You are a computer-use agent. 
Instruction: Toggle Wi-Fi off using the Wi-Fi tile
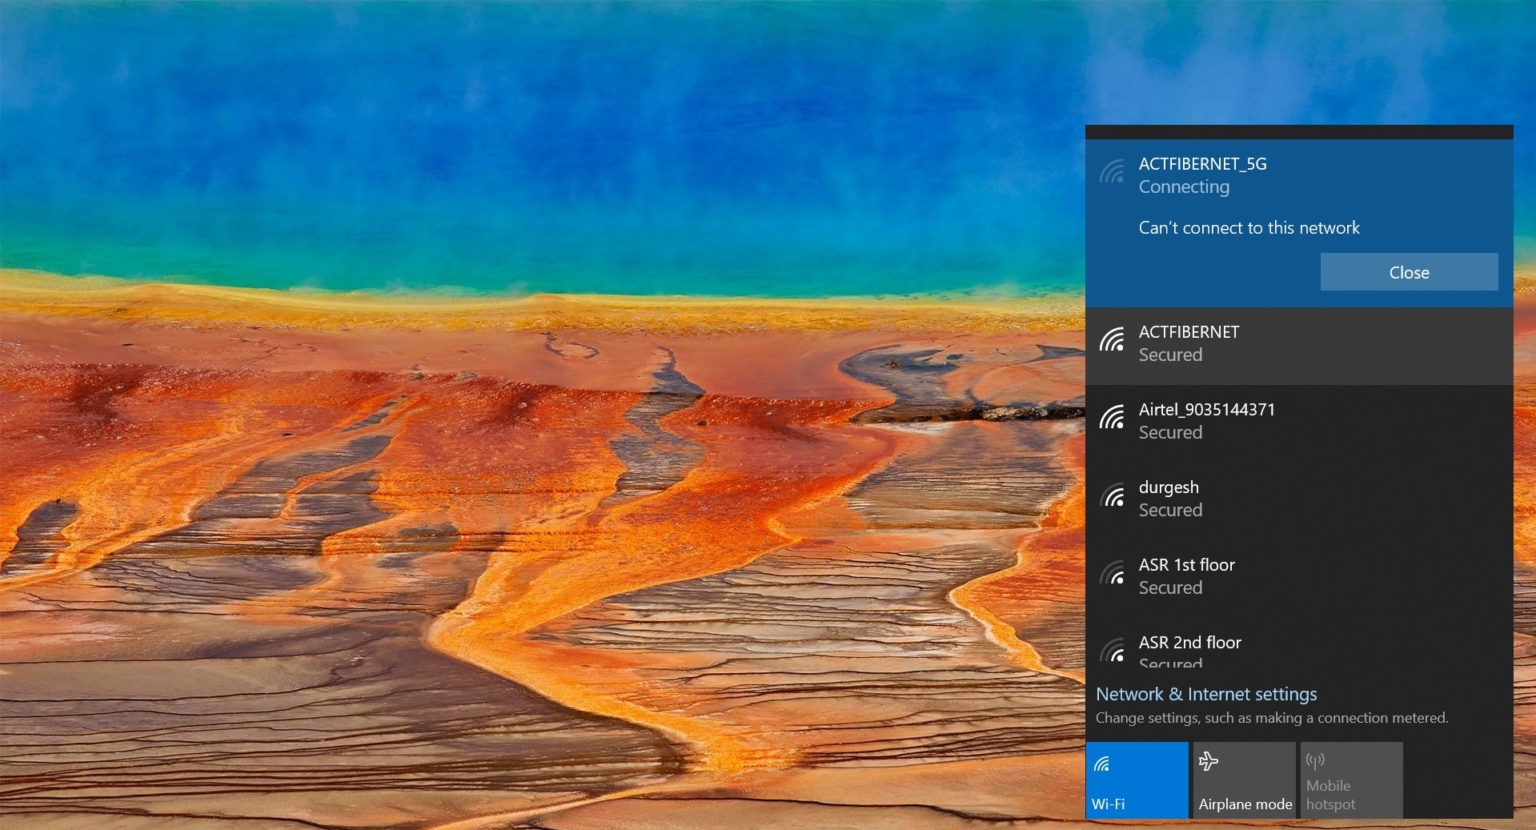[1136, 780]
